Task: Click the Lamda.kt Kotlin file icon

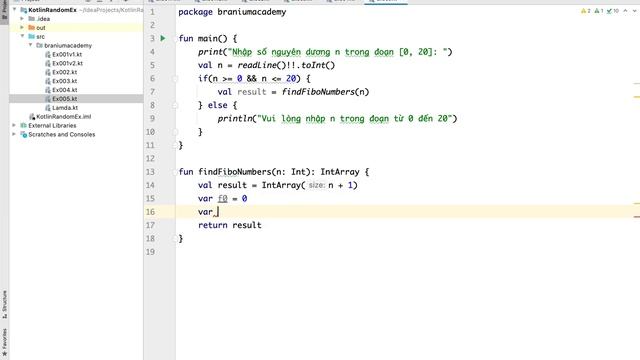Action: pyautogui.click(x=48, y=108)
